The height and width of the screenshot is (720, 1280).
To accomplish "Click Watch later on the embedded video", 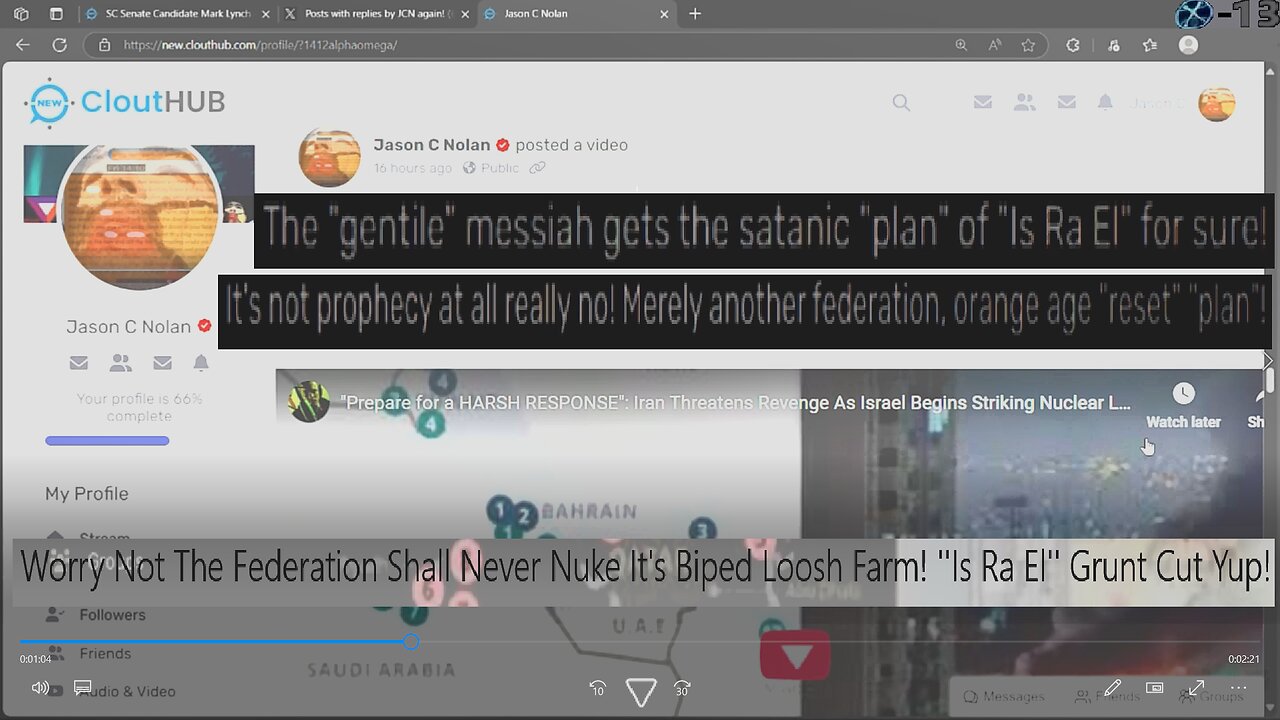I will point(1183,405).
